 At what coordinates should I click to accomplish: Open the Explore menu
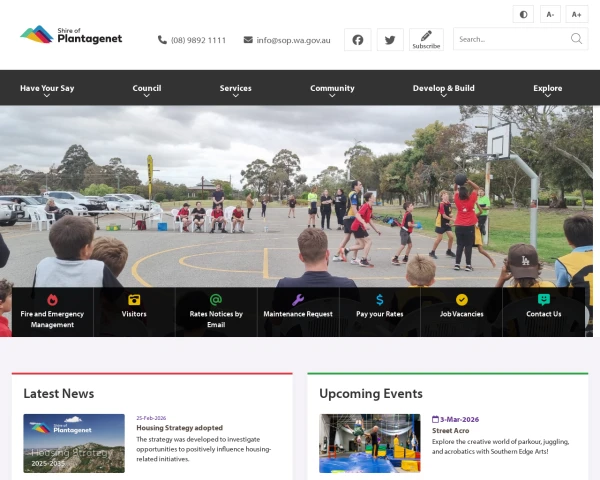tap(548, 88)
